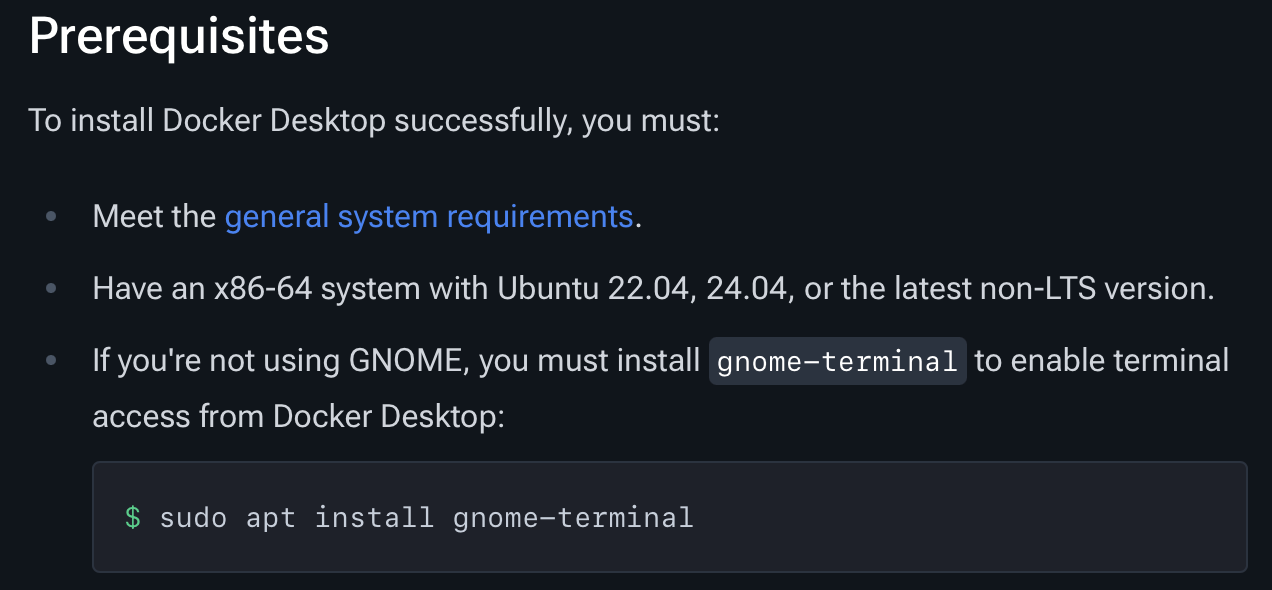Click the word sudo in code block
Viewport: 1272px width, 590px height.
pyautogui.click(x=194, y=517)
